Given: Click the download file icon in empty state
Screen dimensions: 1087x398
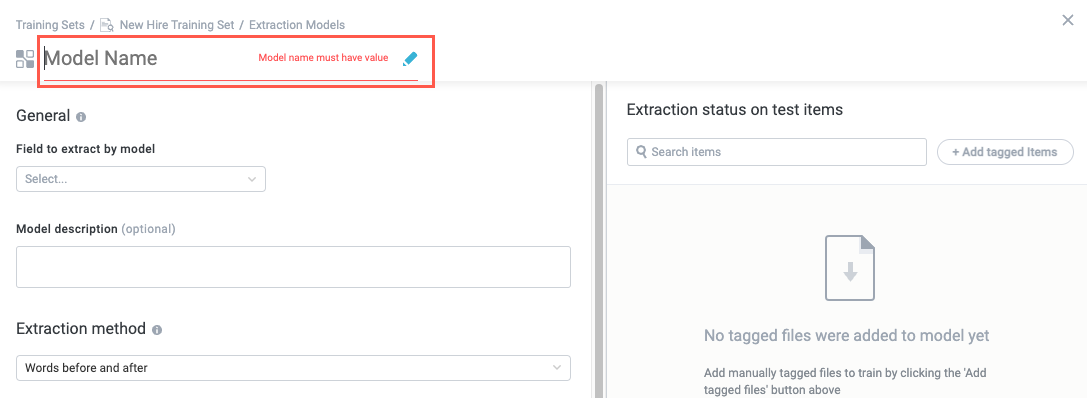Looking at the screenshot, I should tap(850, 268).
